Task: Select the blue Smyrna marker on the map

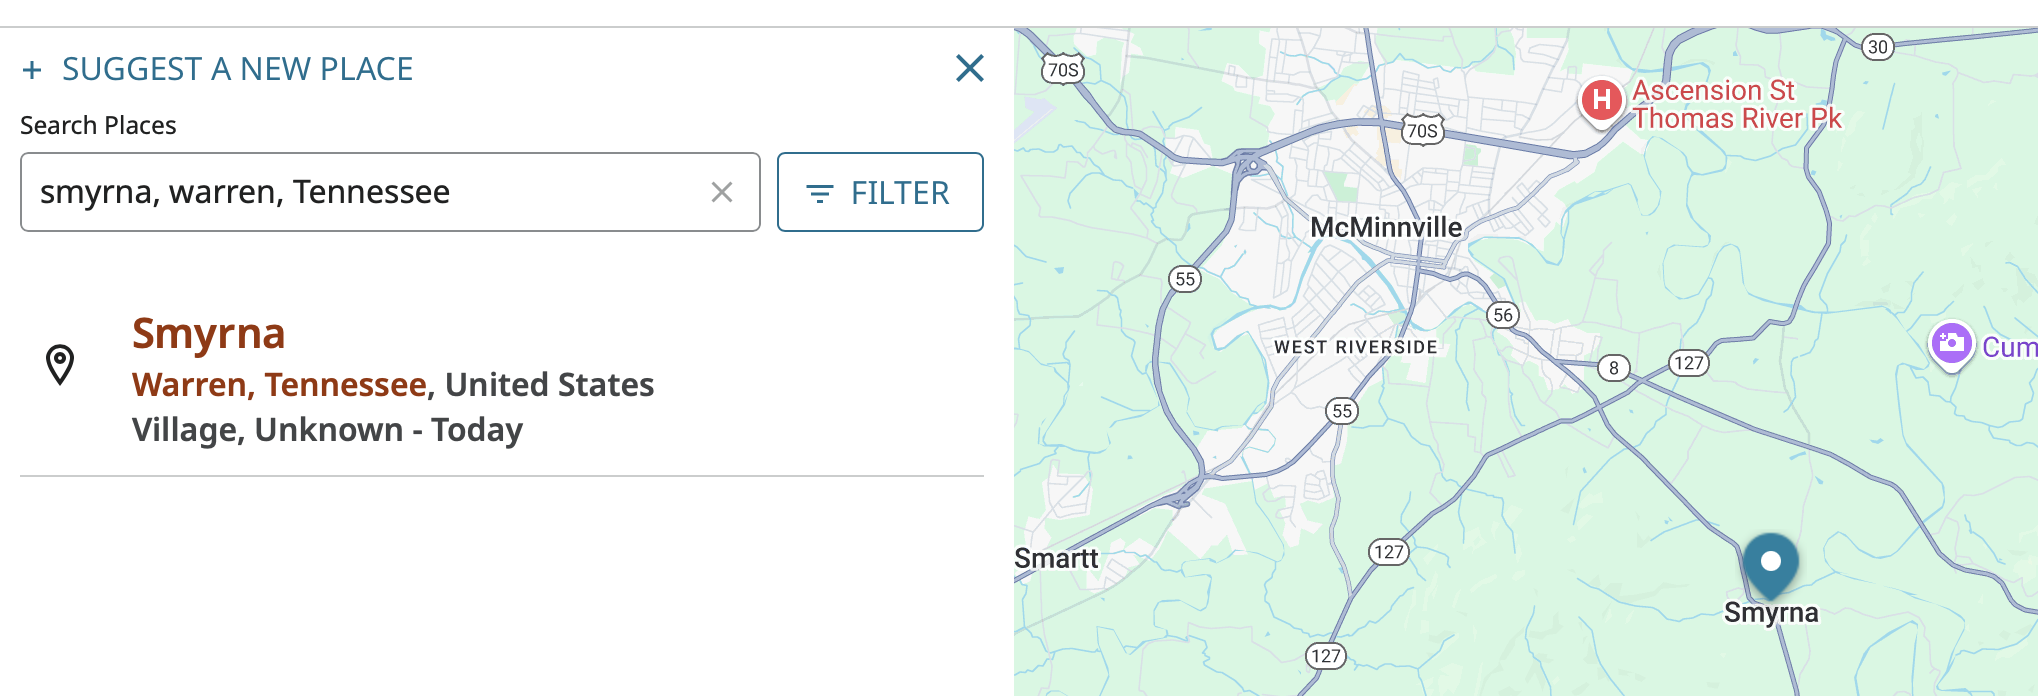Action: tap(1770, 563)
